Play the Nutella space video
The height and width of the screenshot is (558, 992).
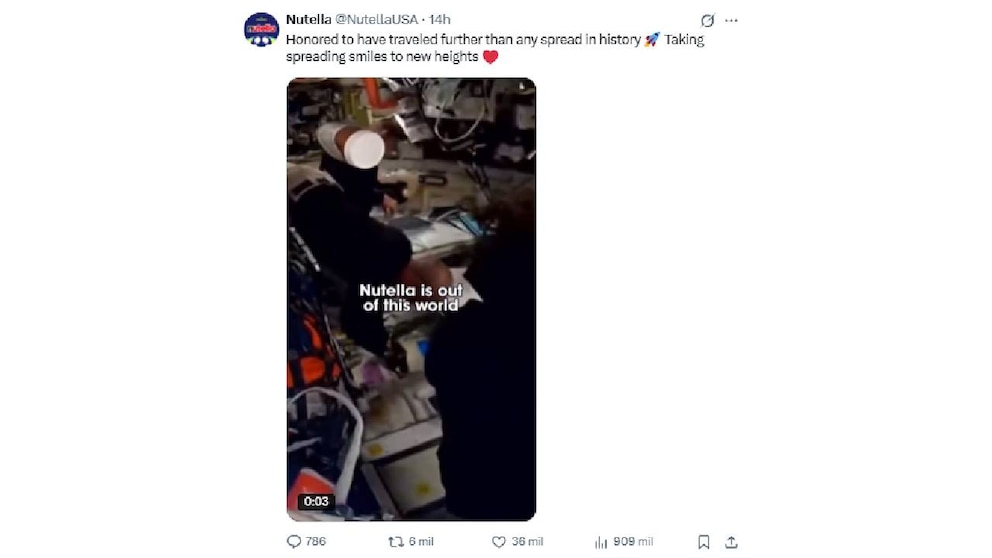(x=411, y=299)
